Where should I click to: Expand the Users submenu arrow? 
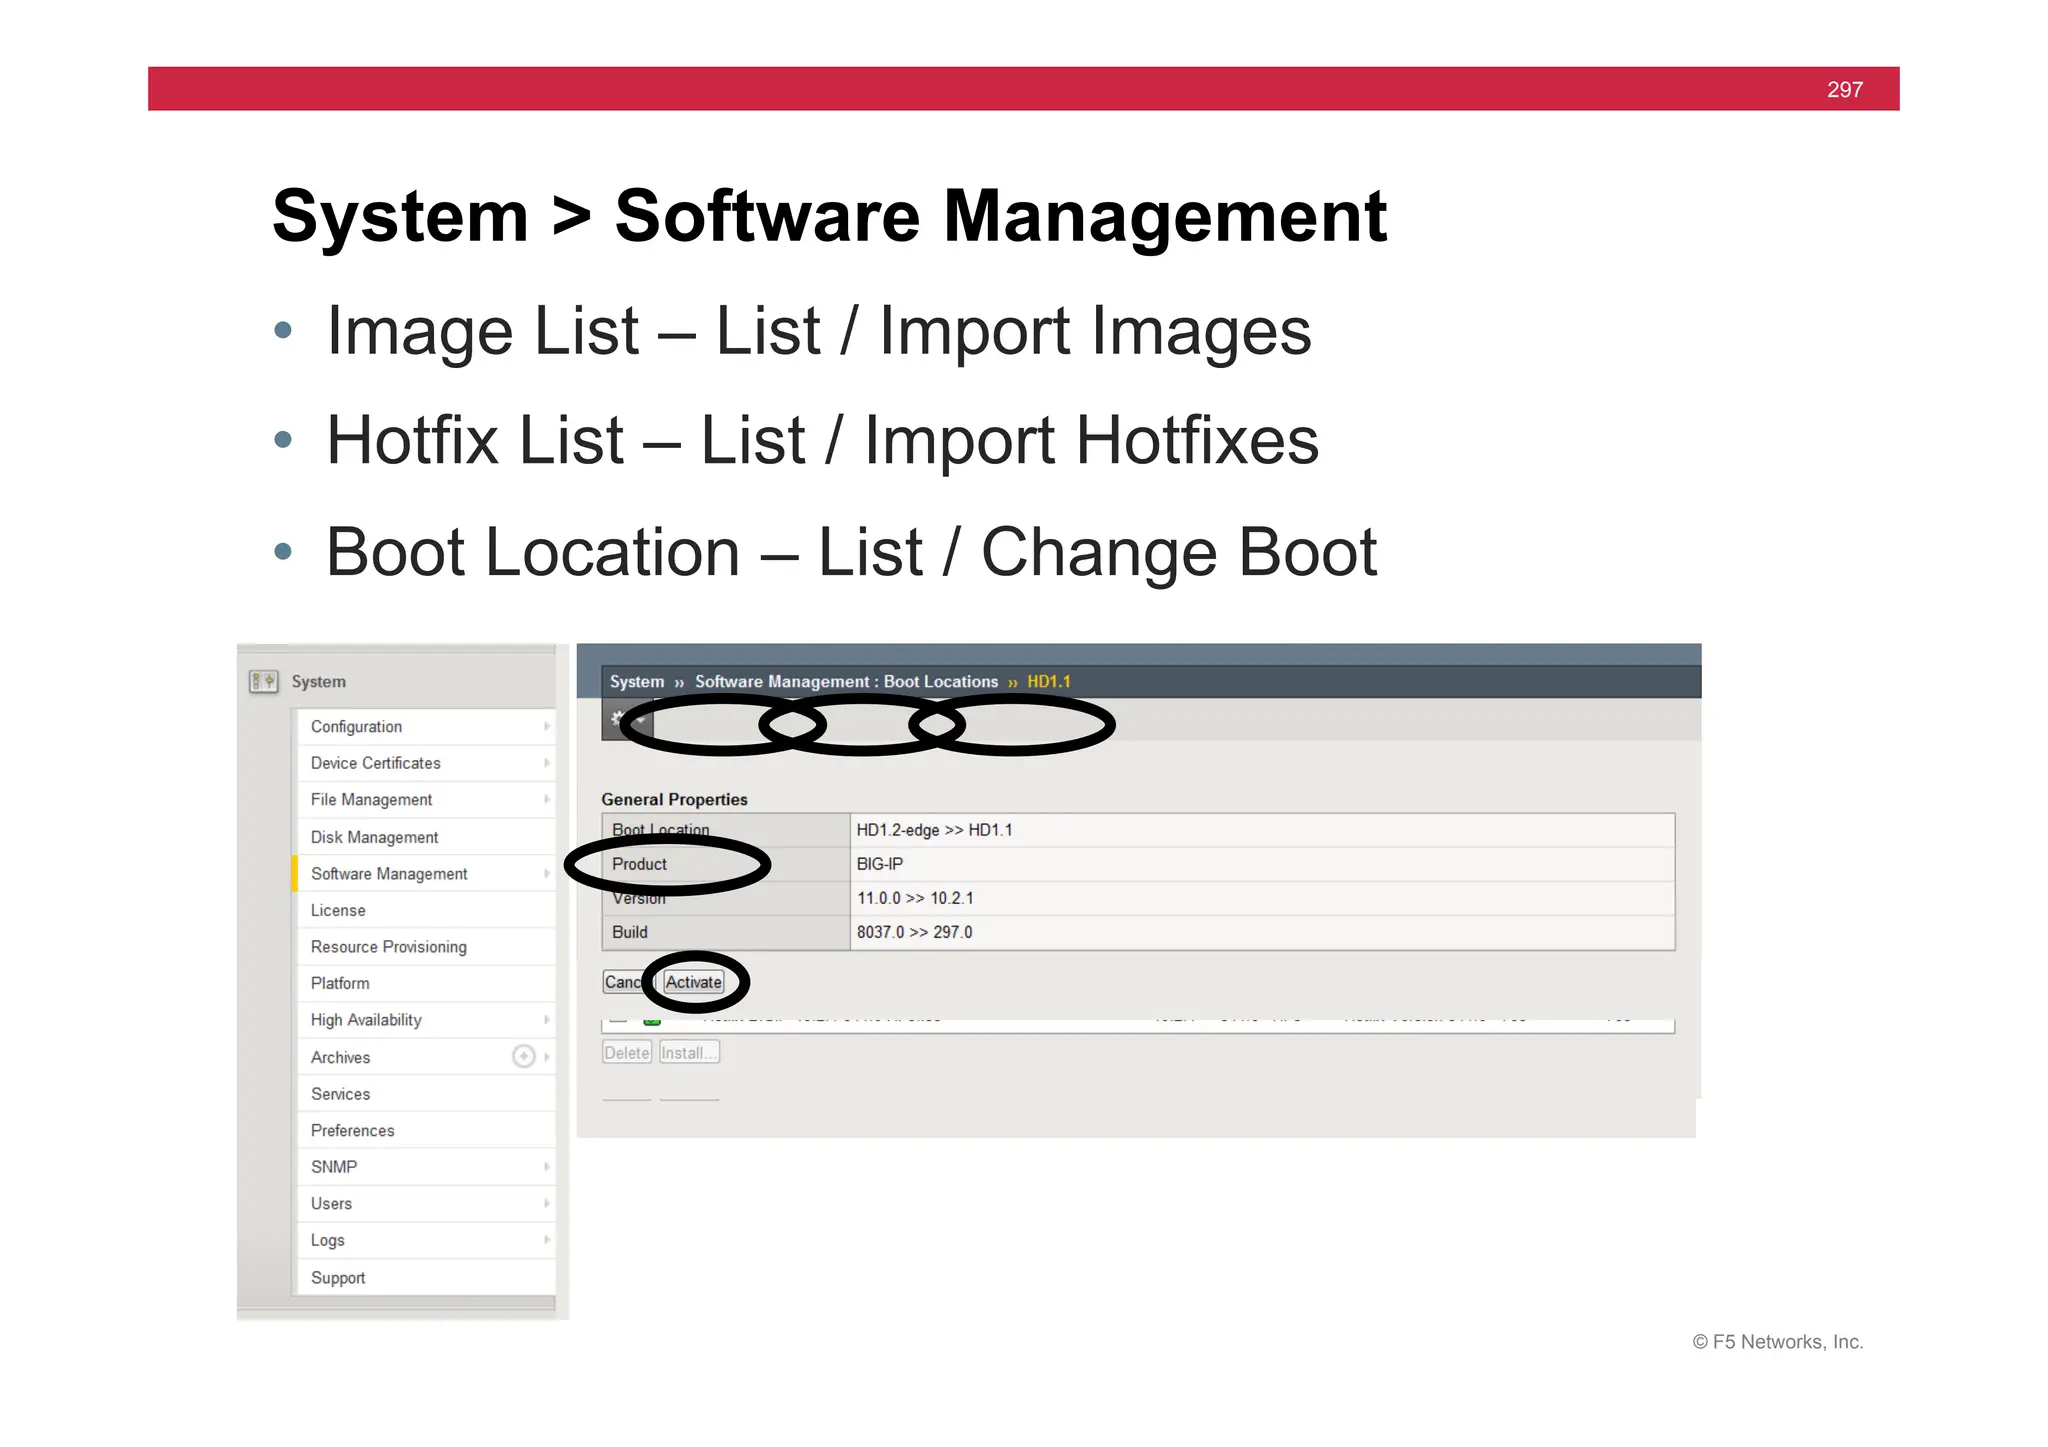pos(547,1203)
